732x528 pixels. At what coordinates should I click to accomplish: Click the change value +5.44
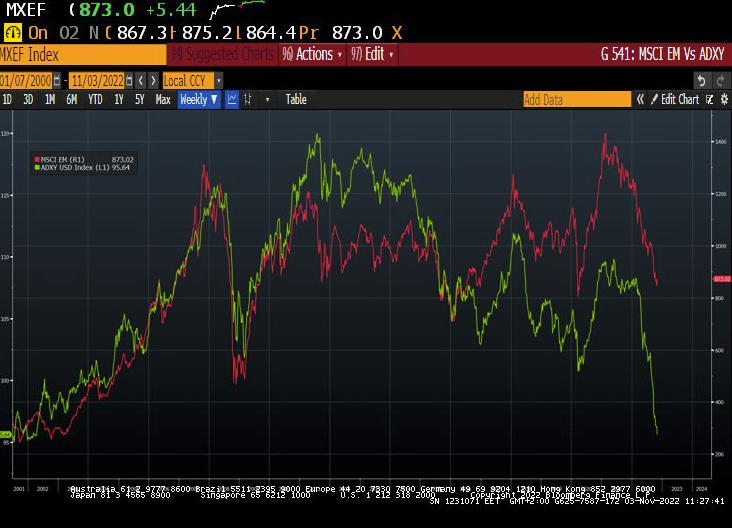click(171, 9)
